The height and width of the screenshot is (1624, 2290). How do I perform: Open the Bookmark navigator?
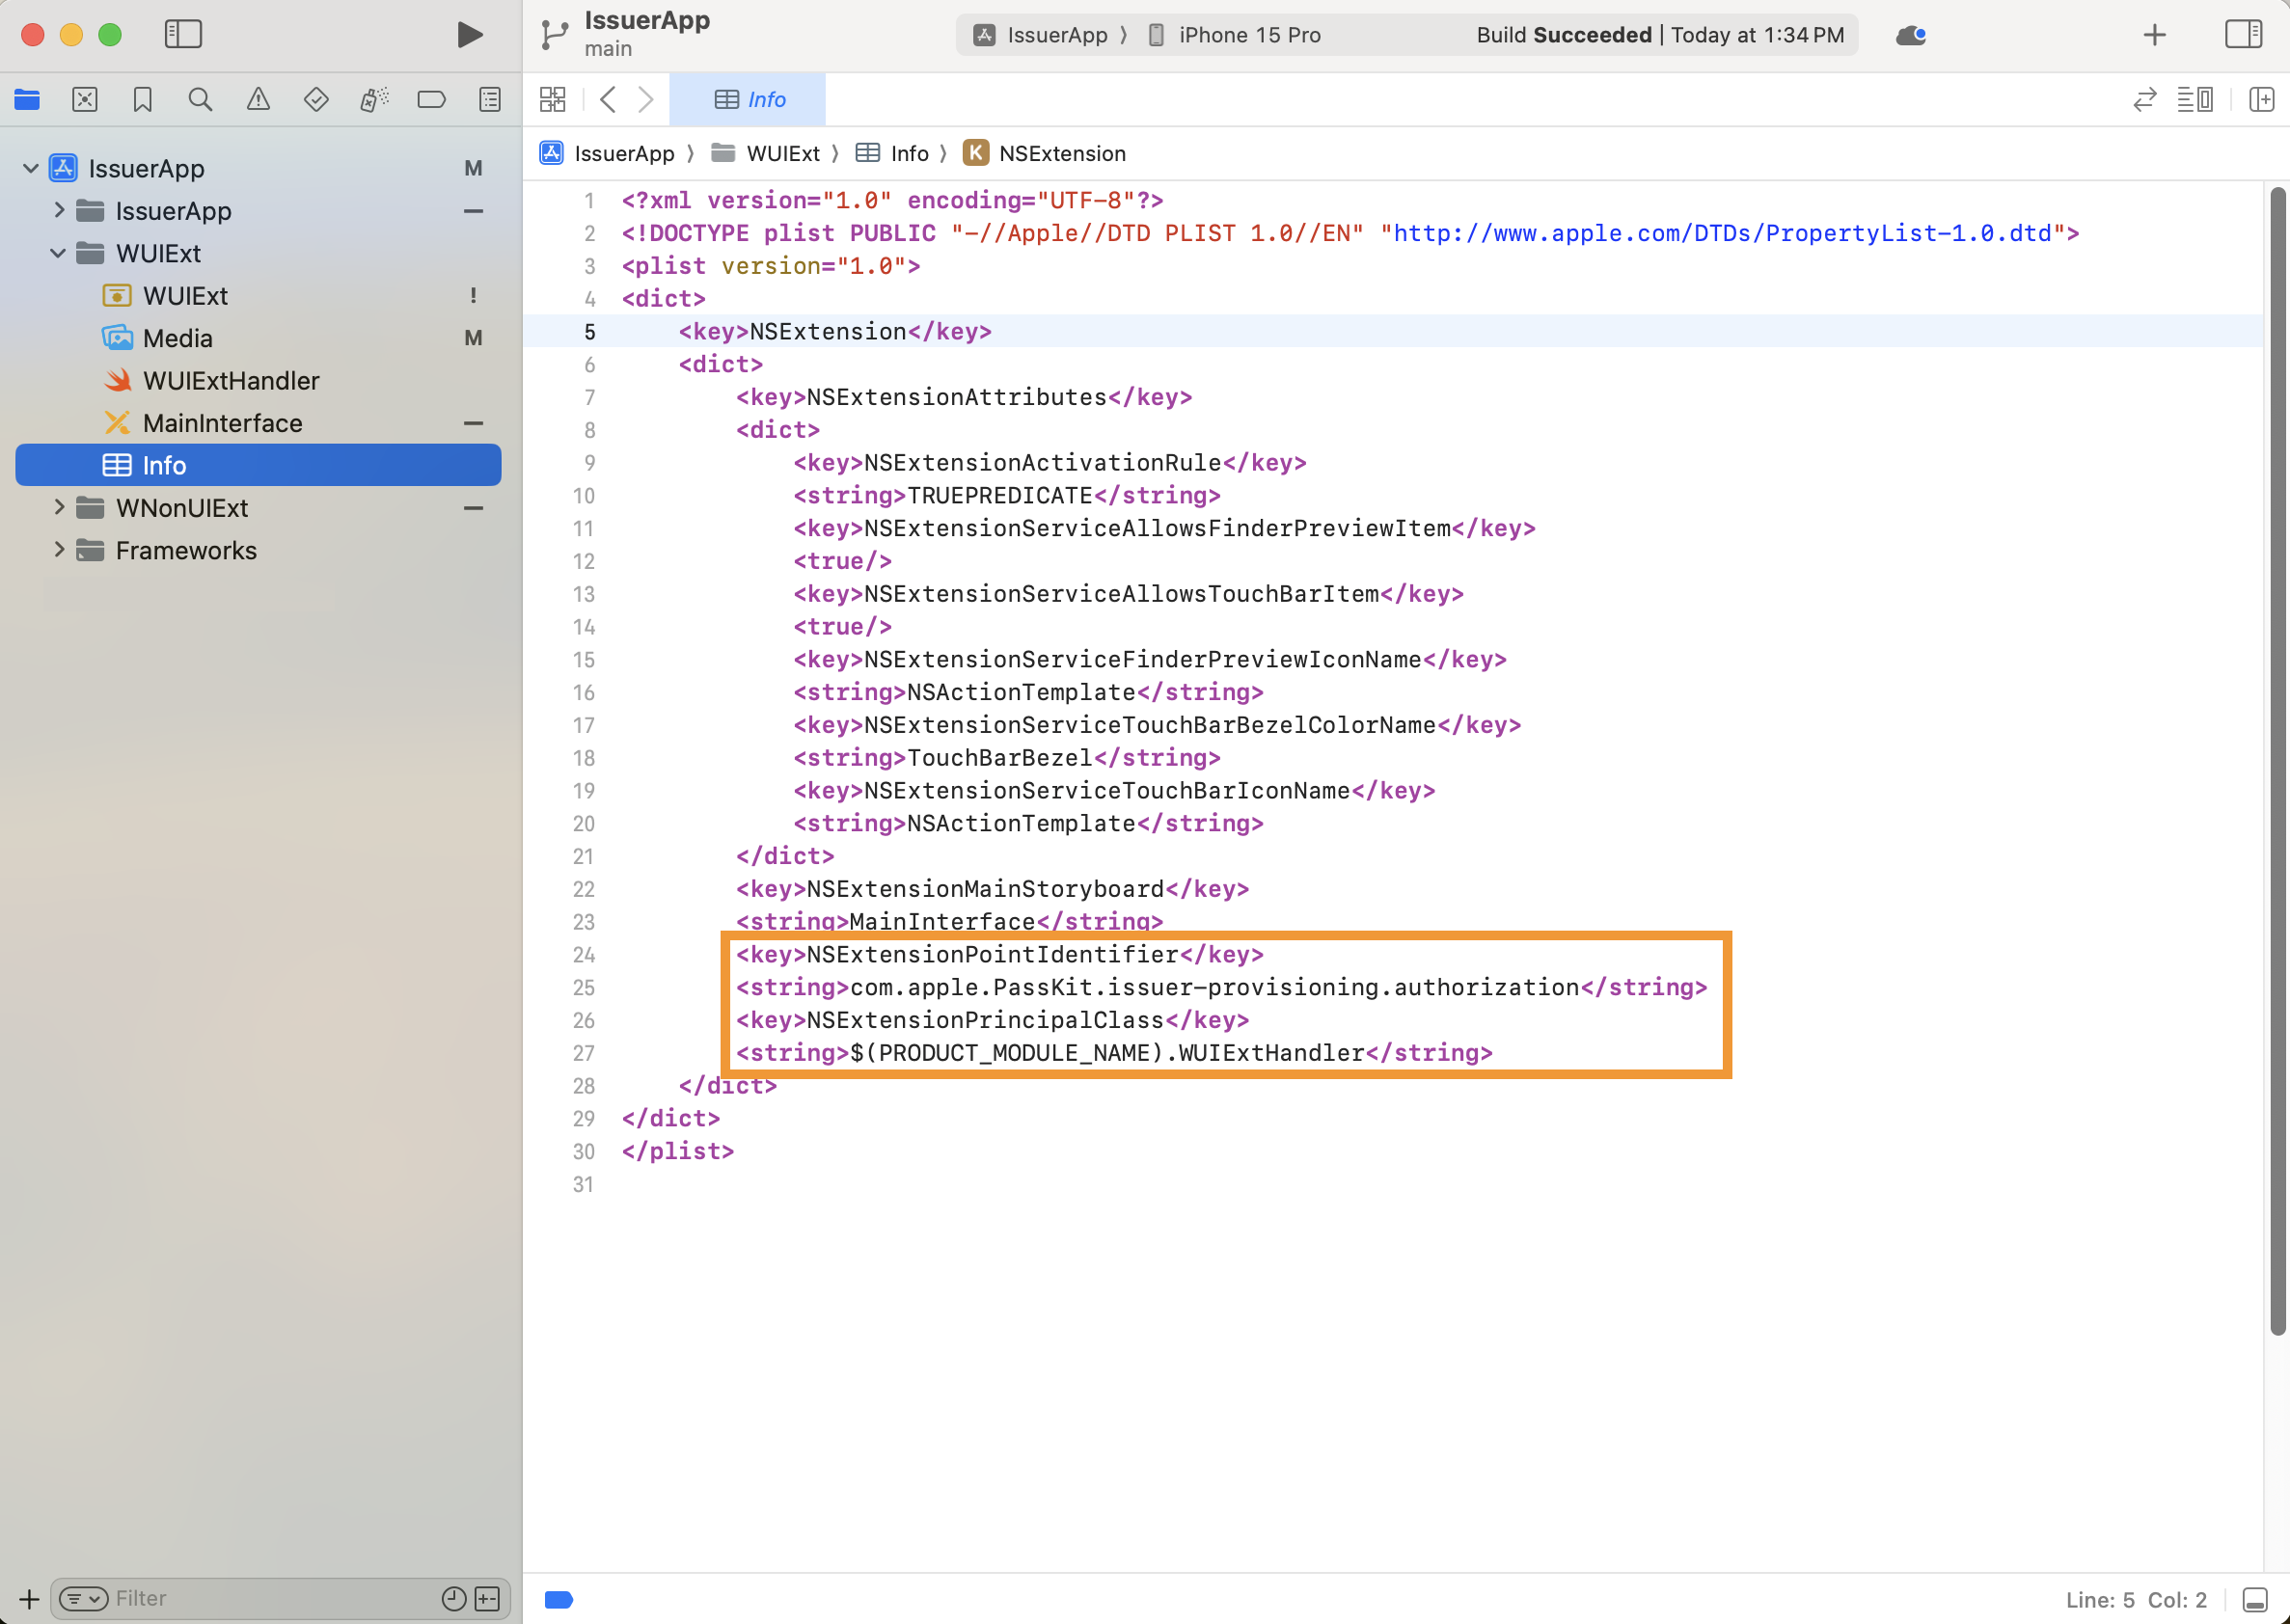143,99
